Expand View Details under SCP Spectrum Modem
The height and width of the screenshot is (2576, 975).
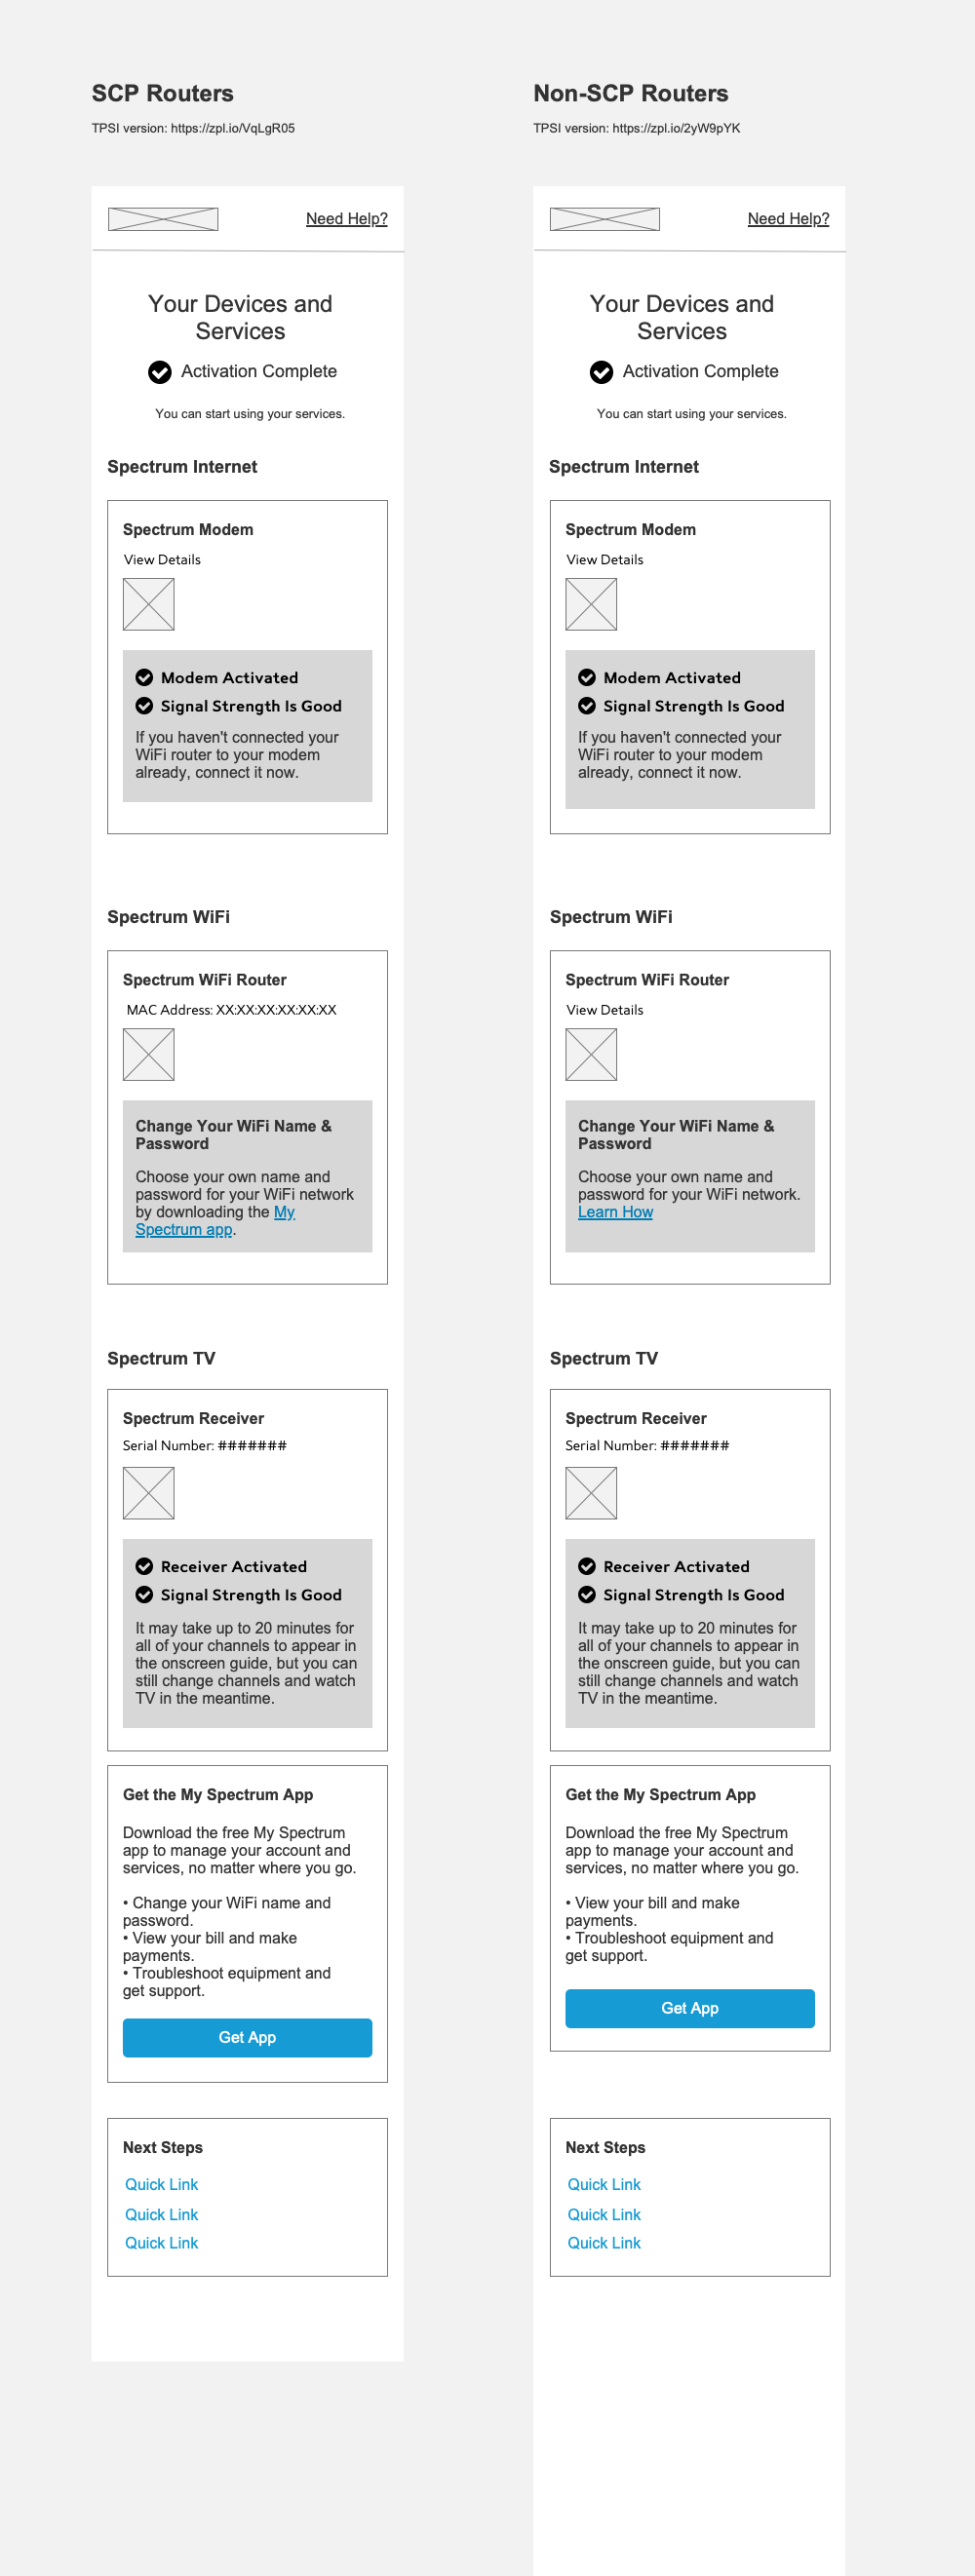click(x=162, y=560)
